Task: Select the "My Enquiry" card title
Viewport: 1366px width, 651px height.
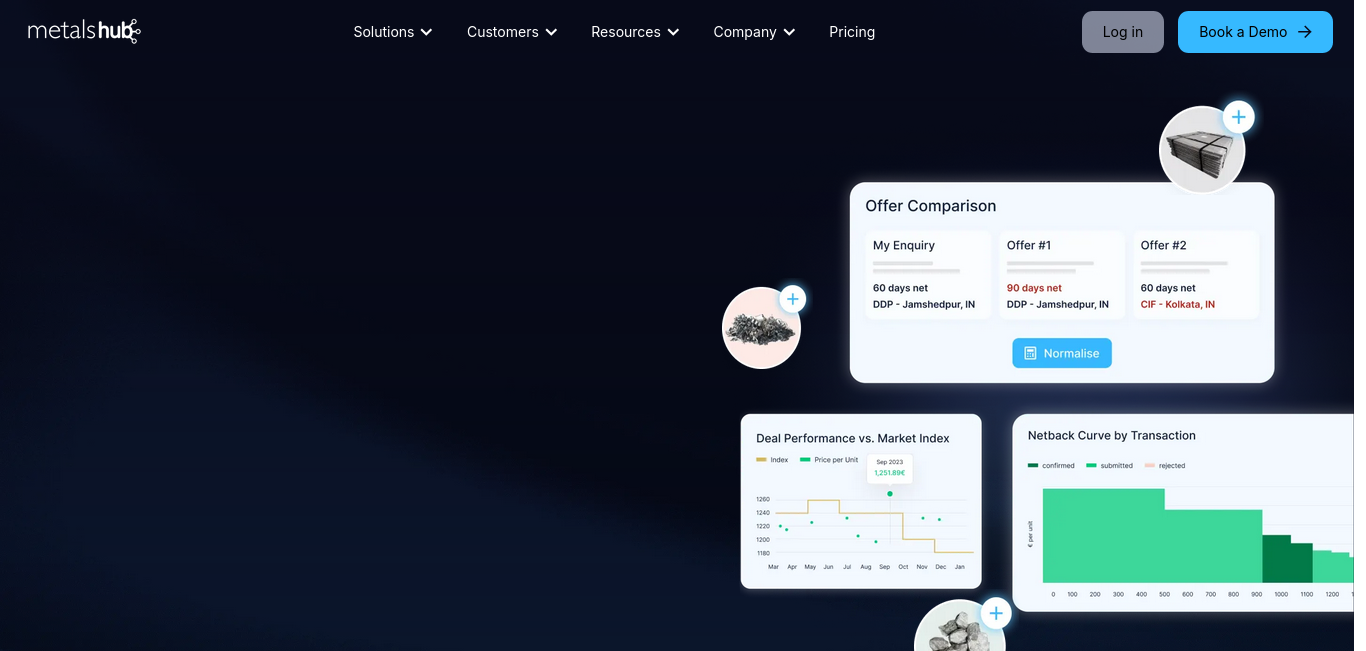Action: [x=904, y=245]
